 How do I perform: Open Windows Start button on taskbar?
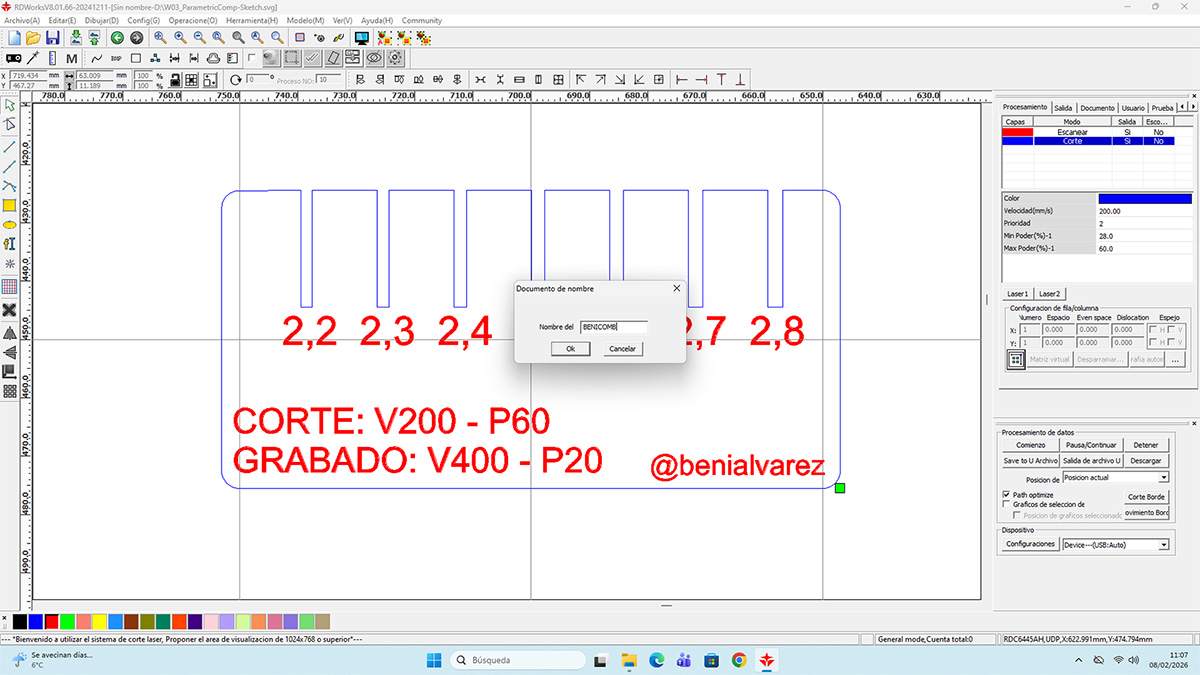(x=433, y=660)
